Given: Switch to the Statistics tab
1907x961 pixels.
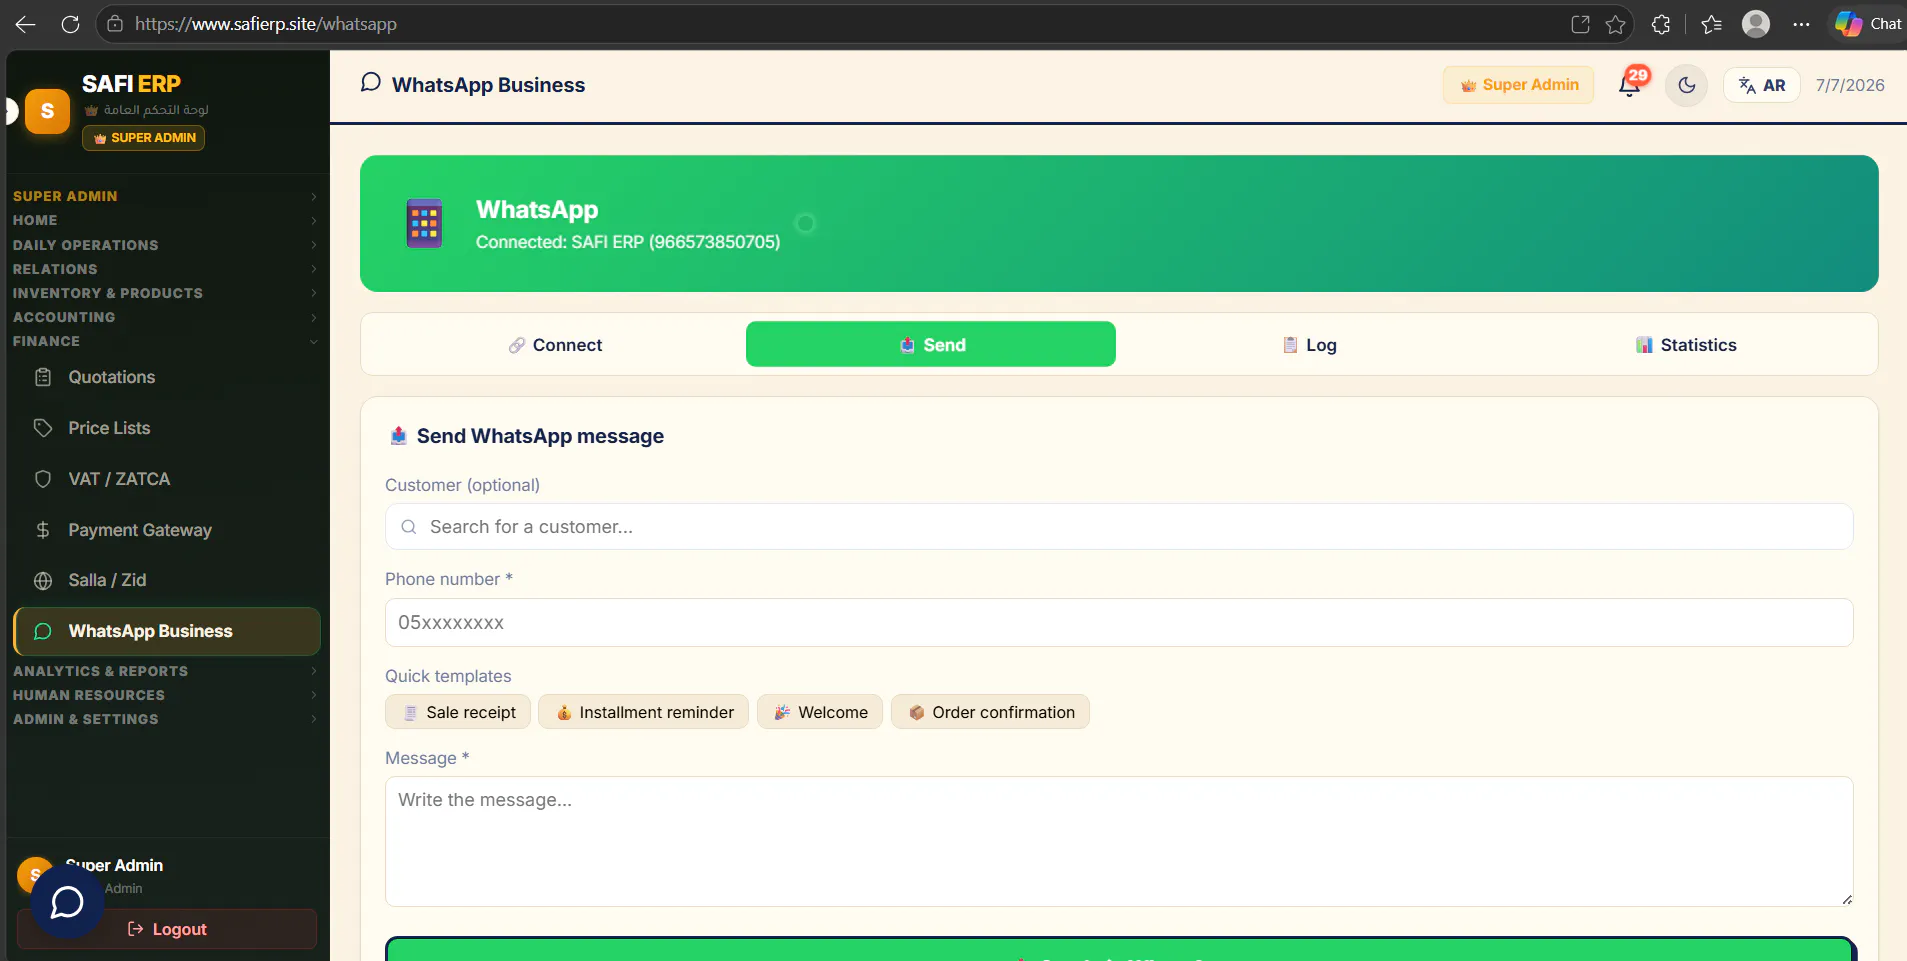Looking at the screenshot, I should point(1686,345).
